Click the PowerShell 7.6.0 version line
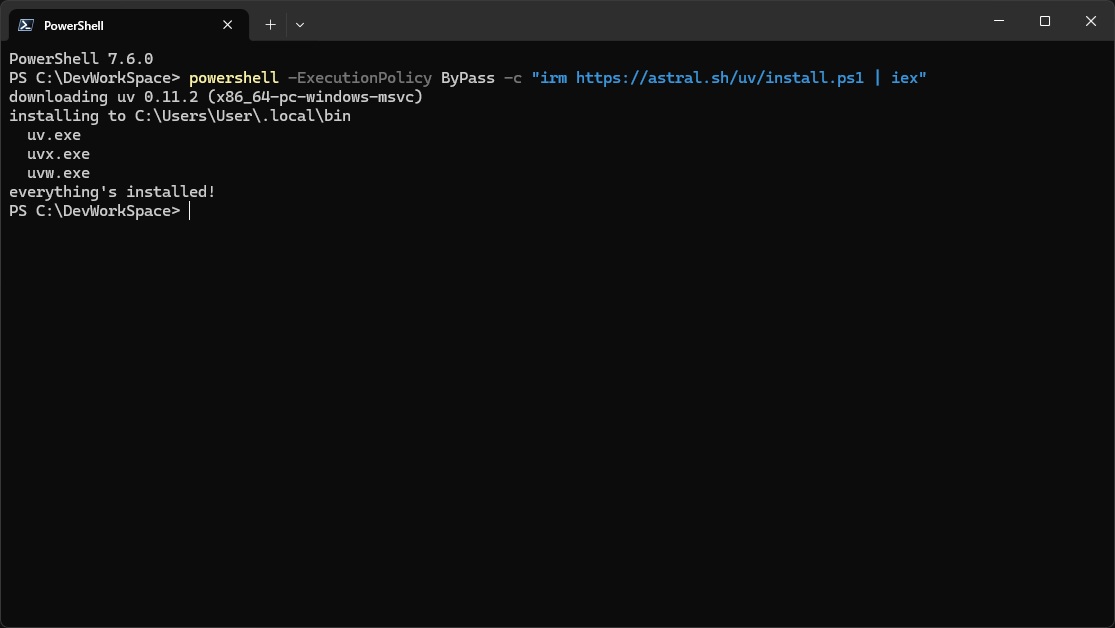This screenshot has width=1115, height=628. tap(81, 59)
